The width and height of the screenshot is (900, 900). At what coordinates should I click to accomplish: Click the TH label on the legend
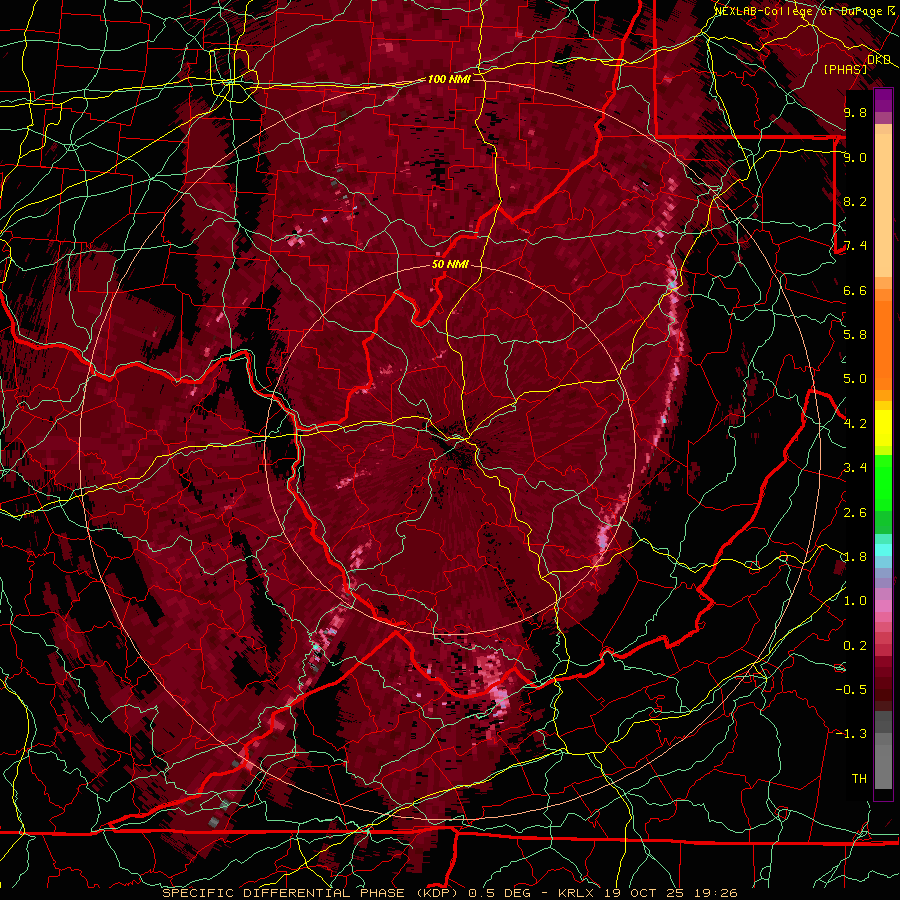click(859, 779)
